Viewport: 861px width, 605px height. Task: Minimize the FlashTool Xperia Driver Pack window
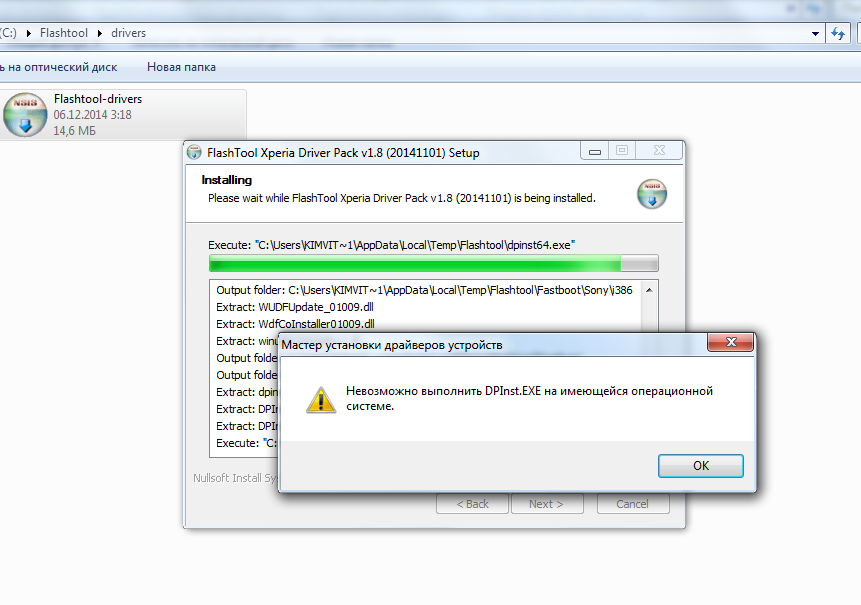(x=594, y=151)
